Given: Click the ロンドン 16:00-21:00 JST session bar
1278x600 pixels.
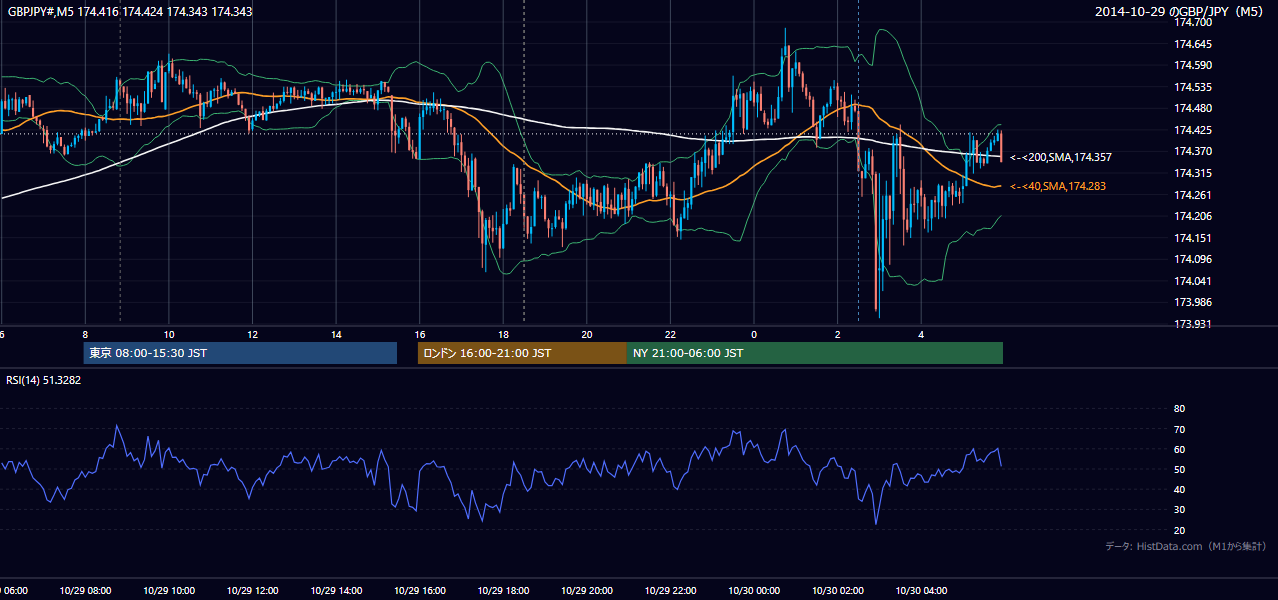Looking at the screenshot, I should 522,353.
